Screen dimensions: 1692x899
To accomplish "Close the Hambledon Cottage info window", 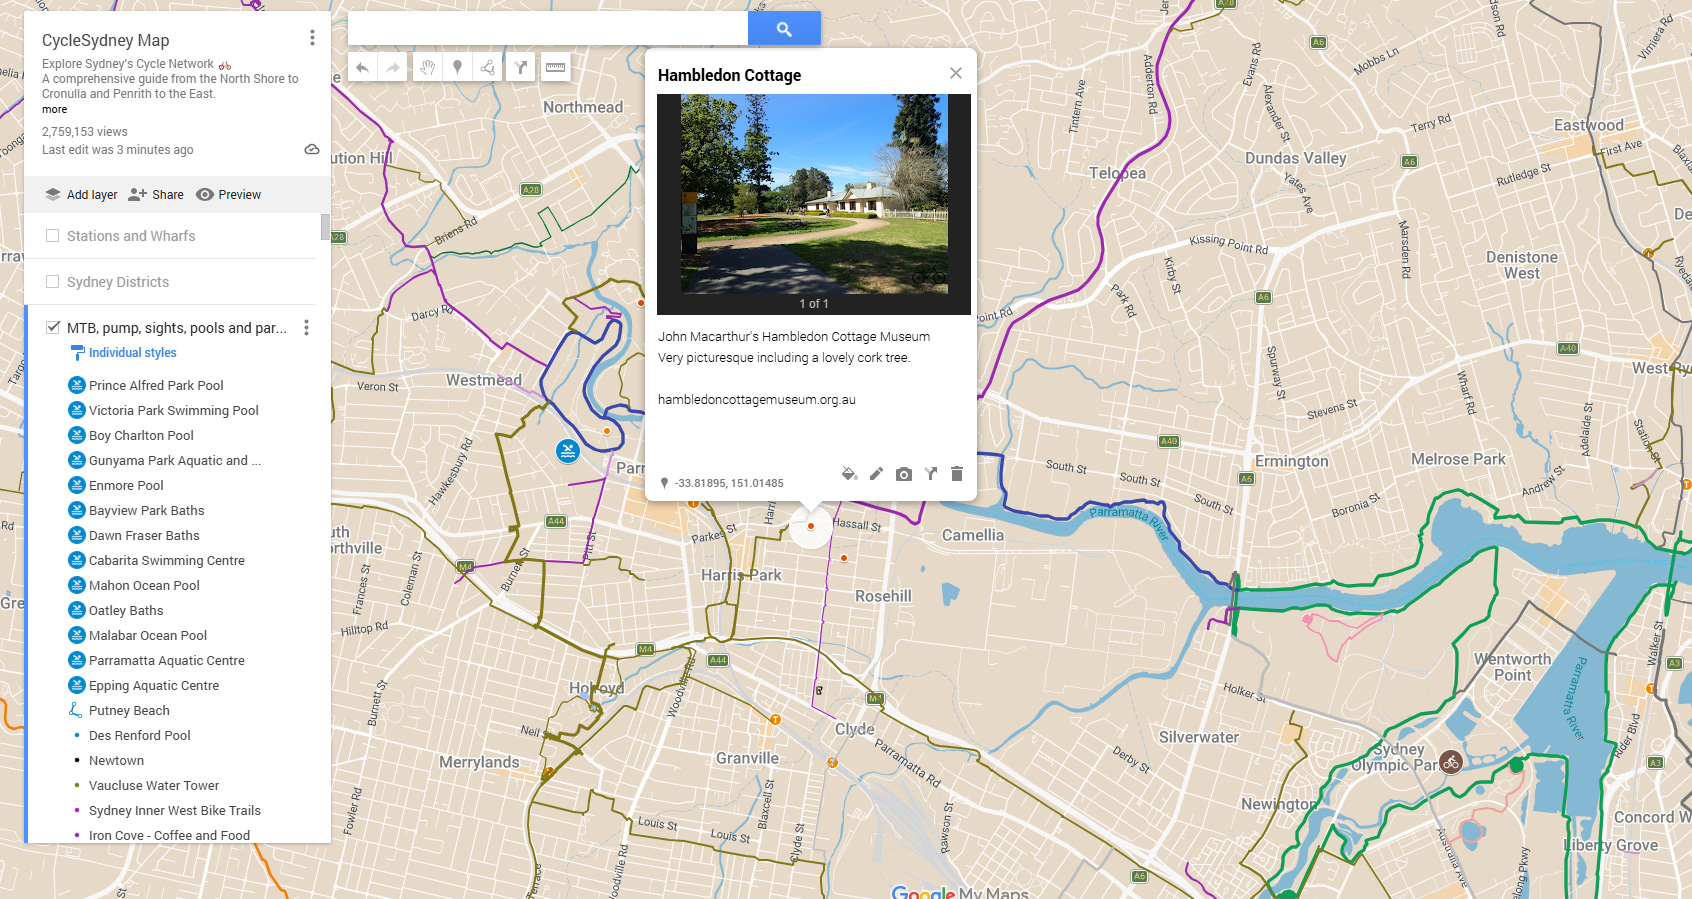I will (x=956, y=73).
